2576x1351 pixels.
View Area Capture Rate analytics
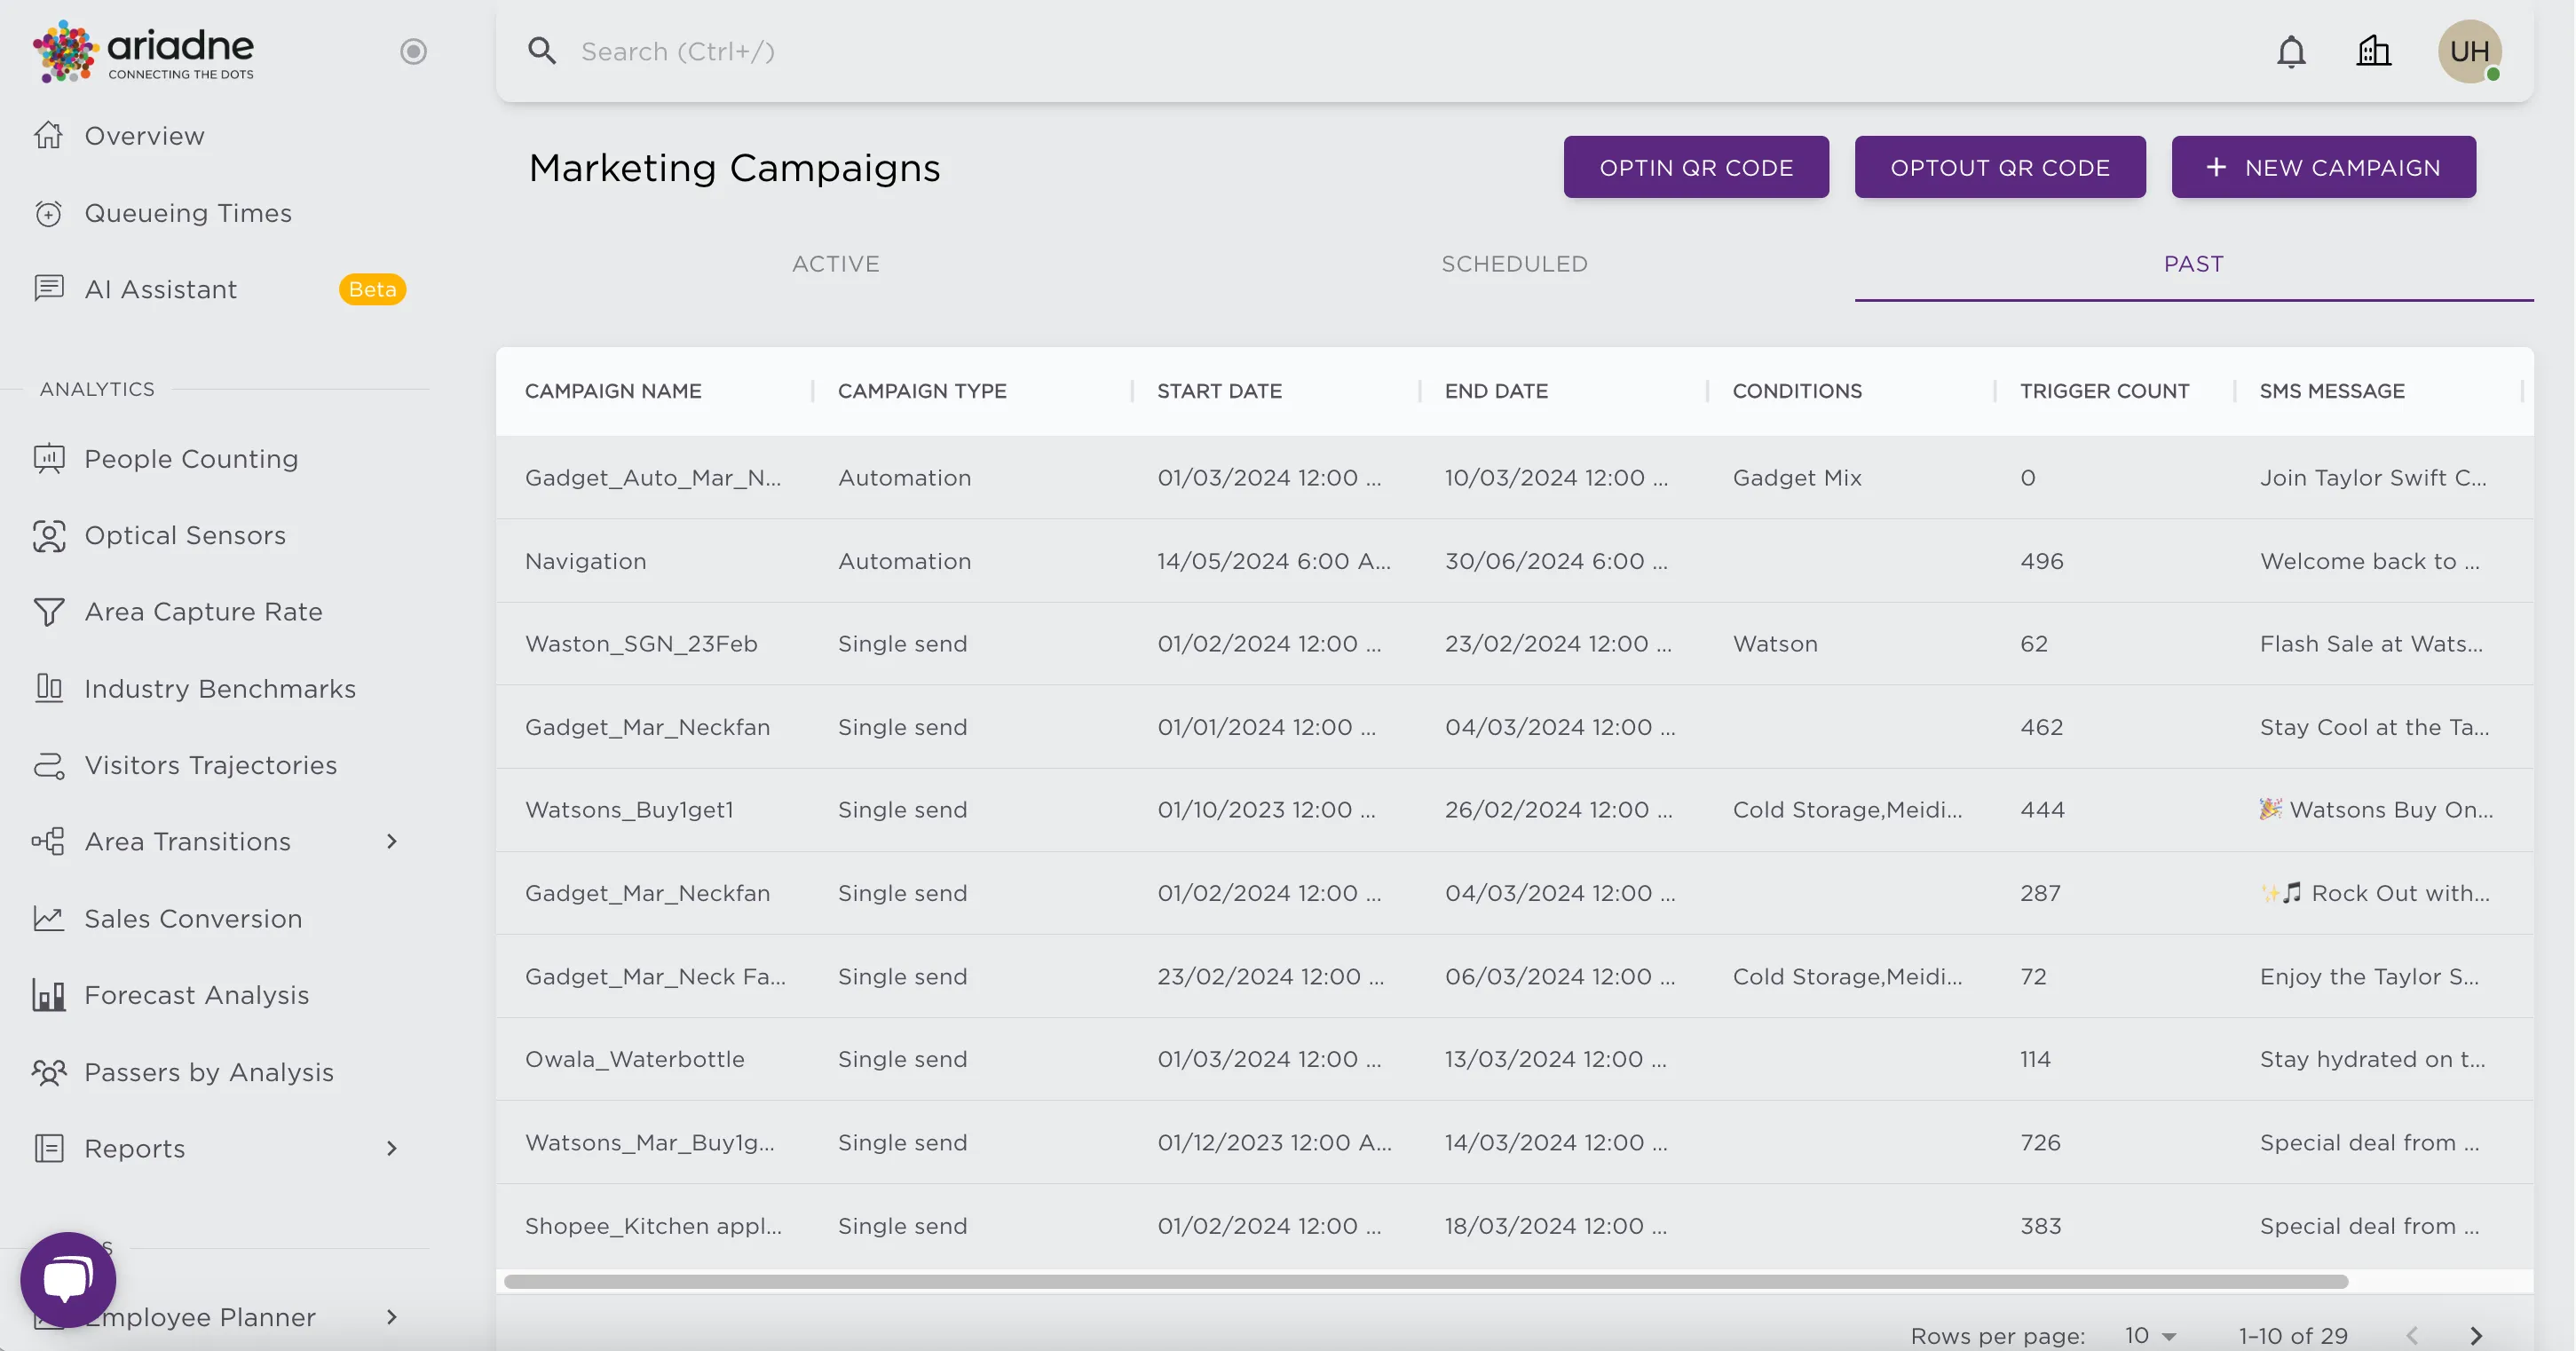coord(203,611)
